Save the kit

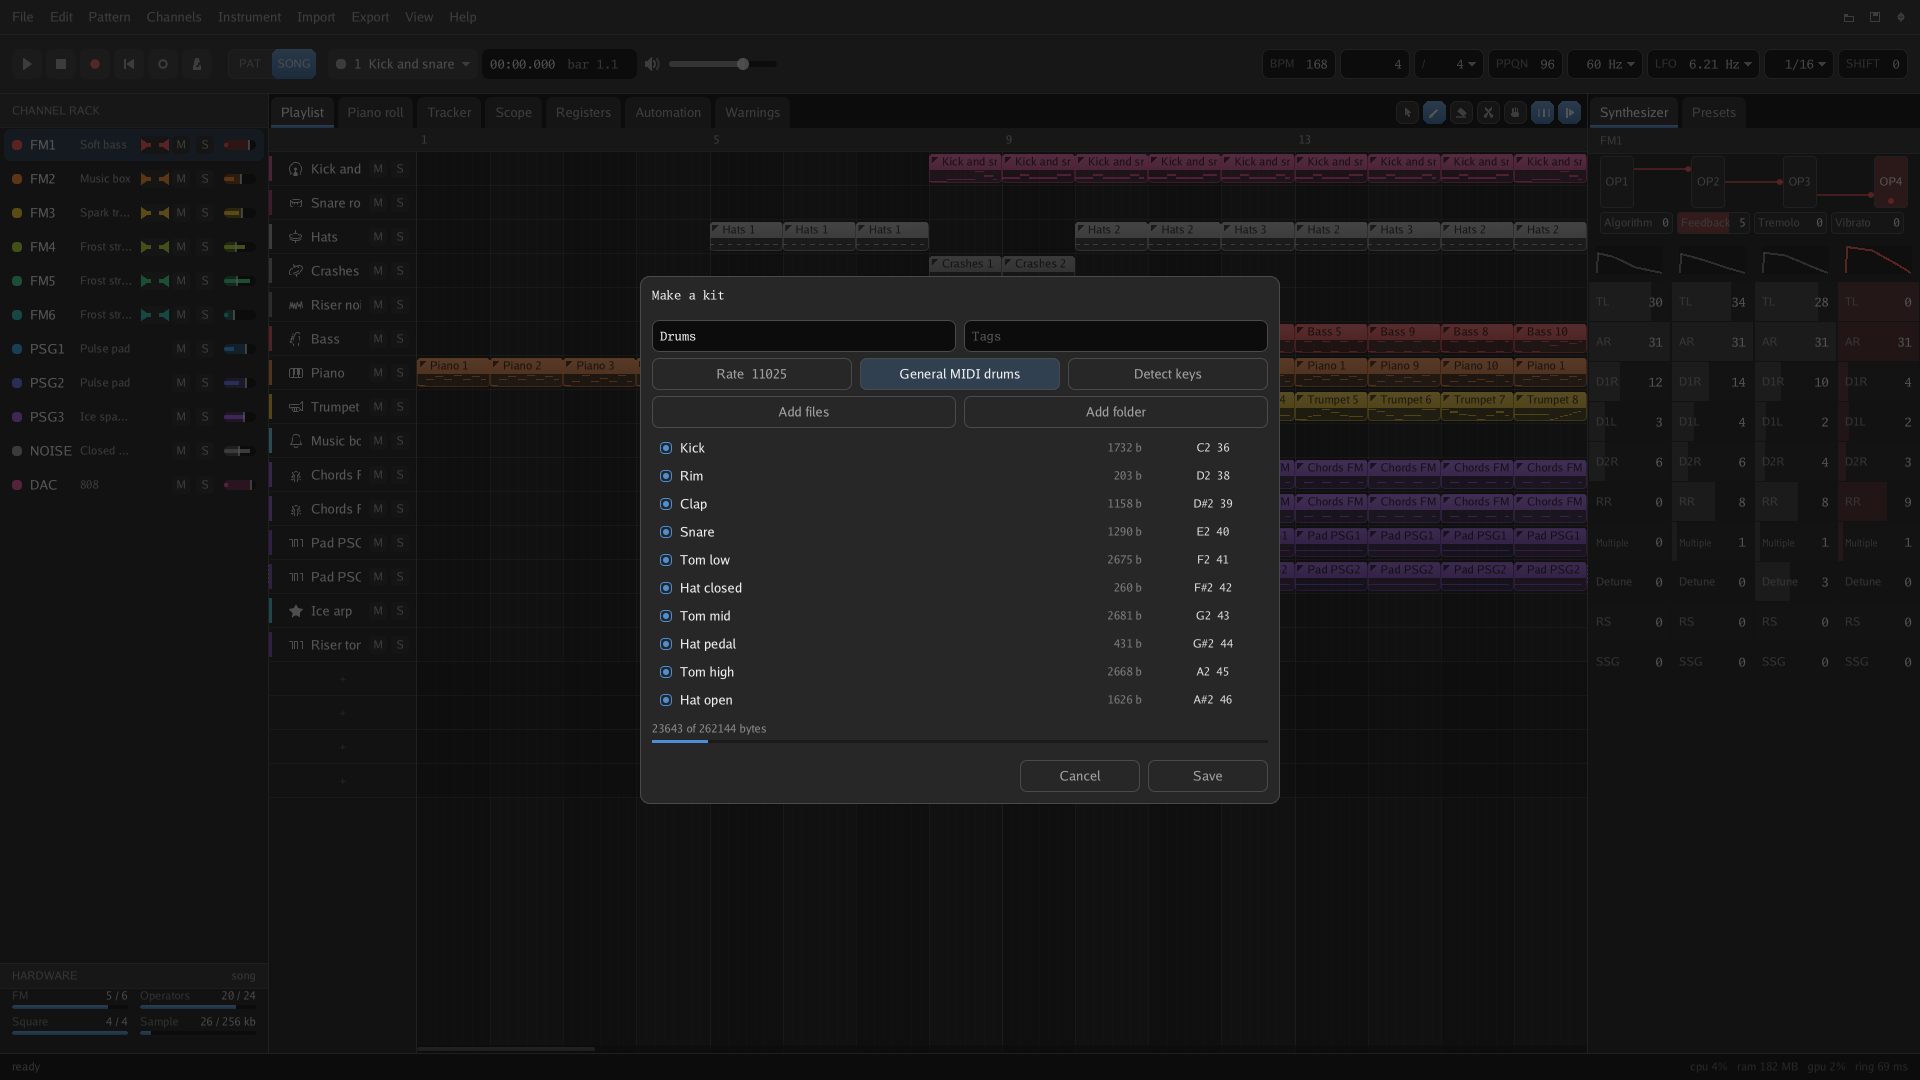(1208, 776)
